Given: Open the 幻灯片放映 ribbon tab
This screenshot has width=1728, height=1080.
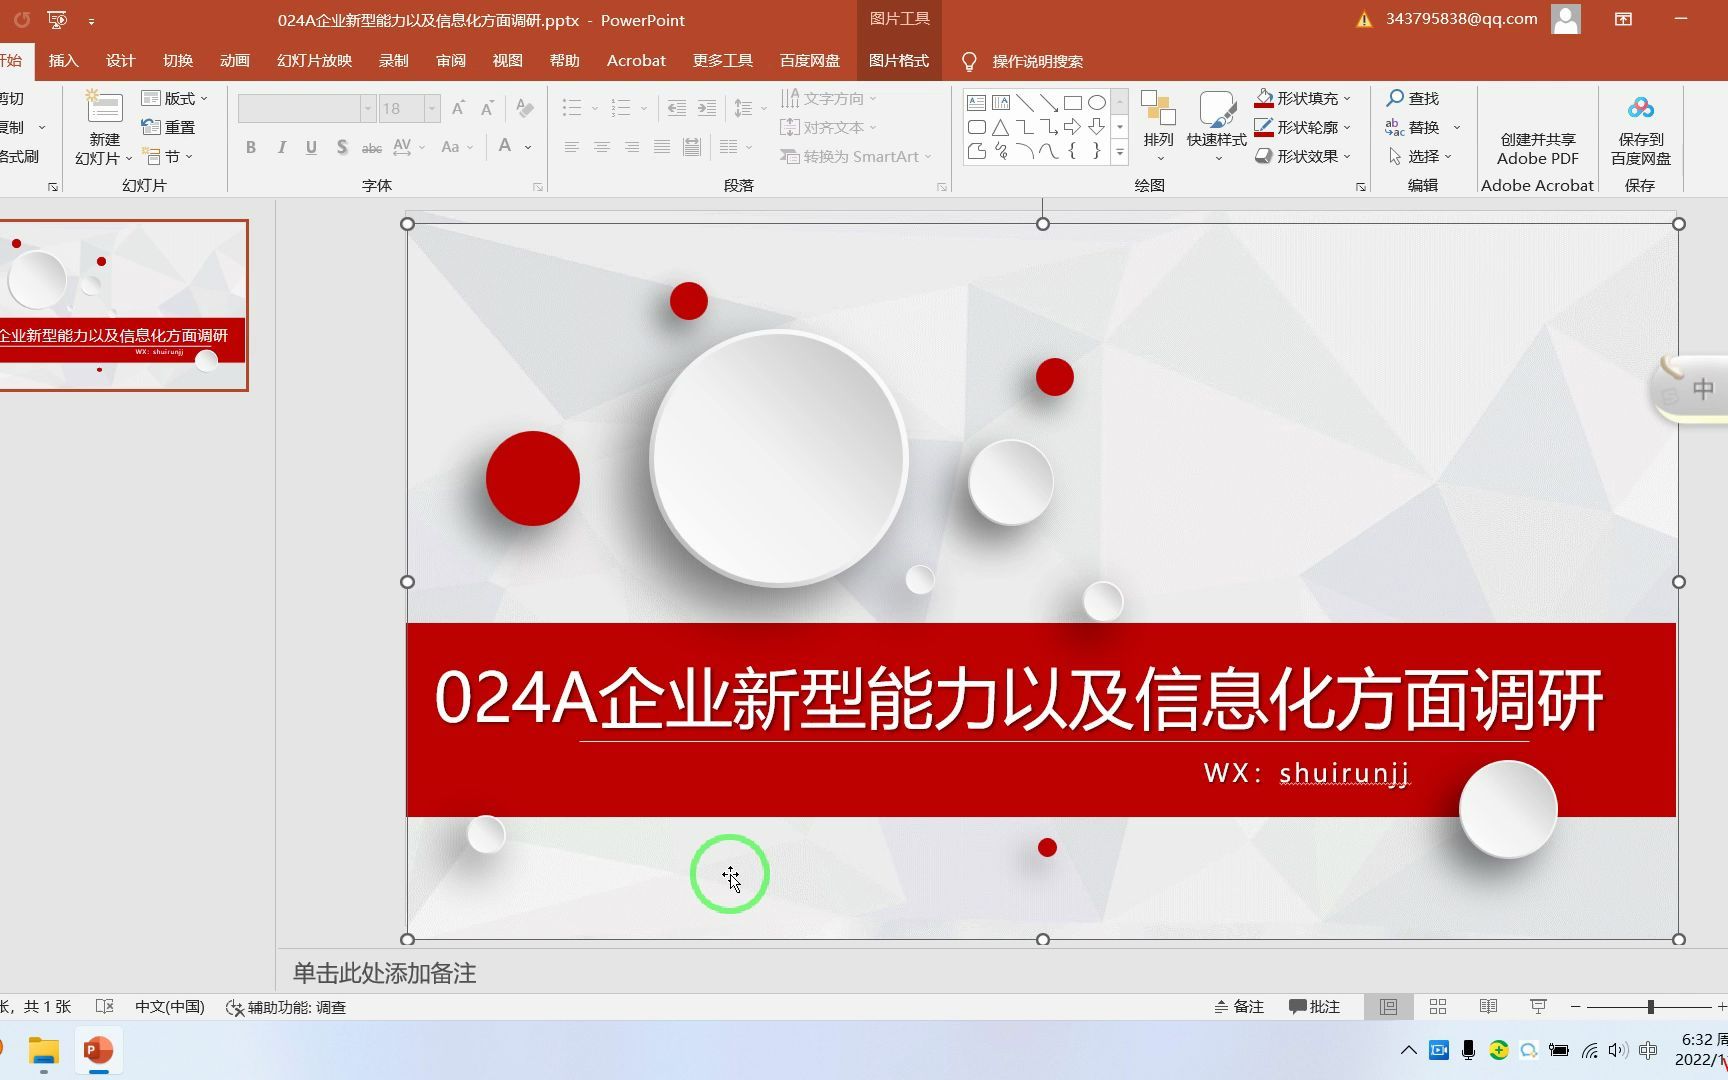Looking at the screenshot, I should point(315,60).
